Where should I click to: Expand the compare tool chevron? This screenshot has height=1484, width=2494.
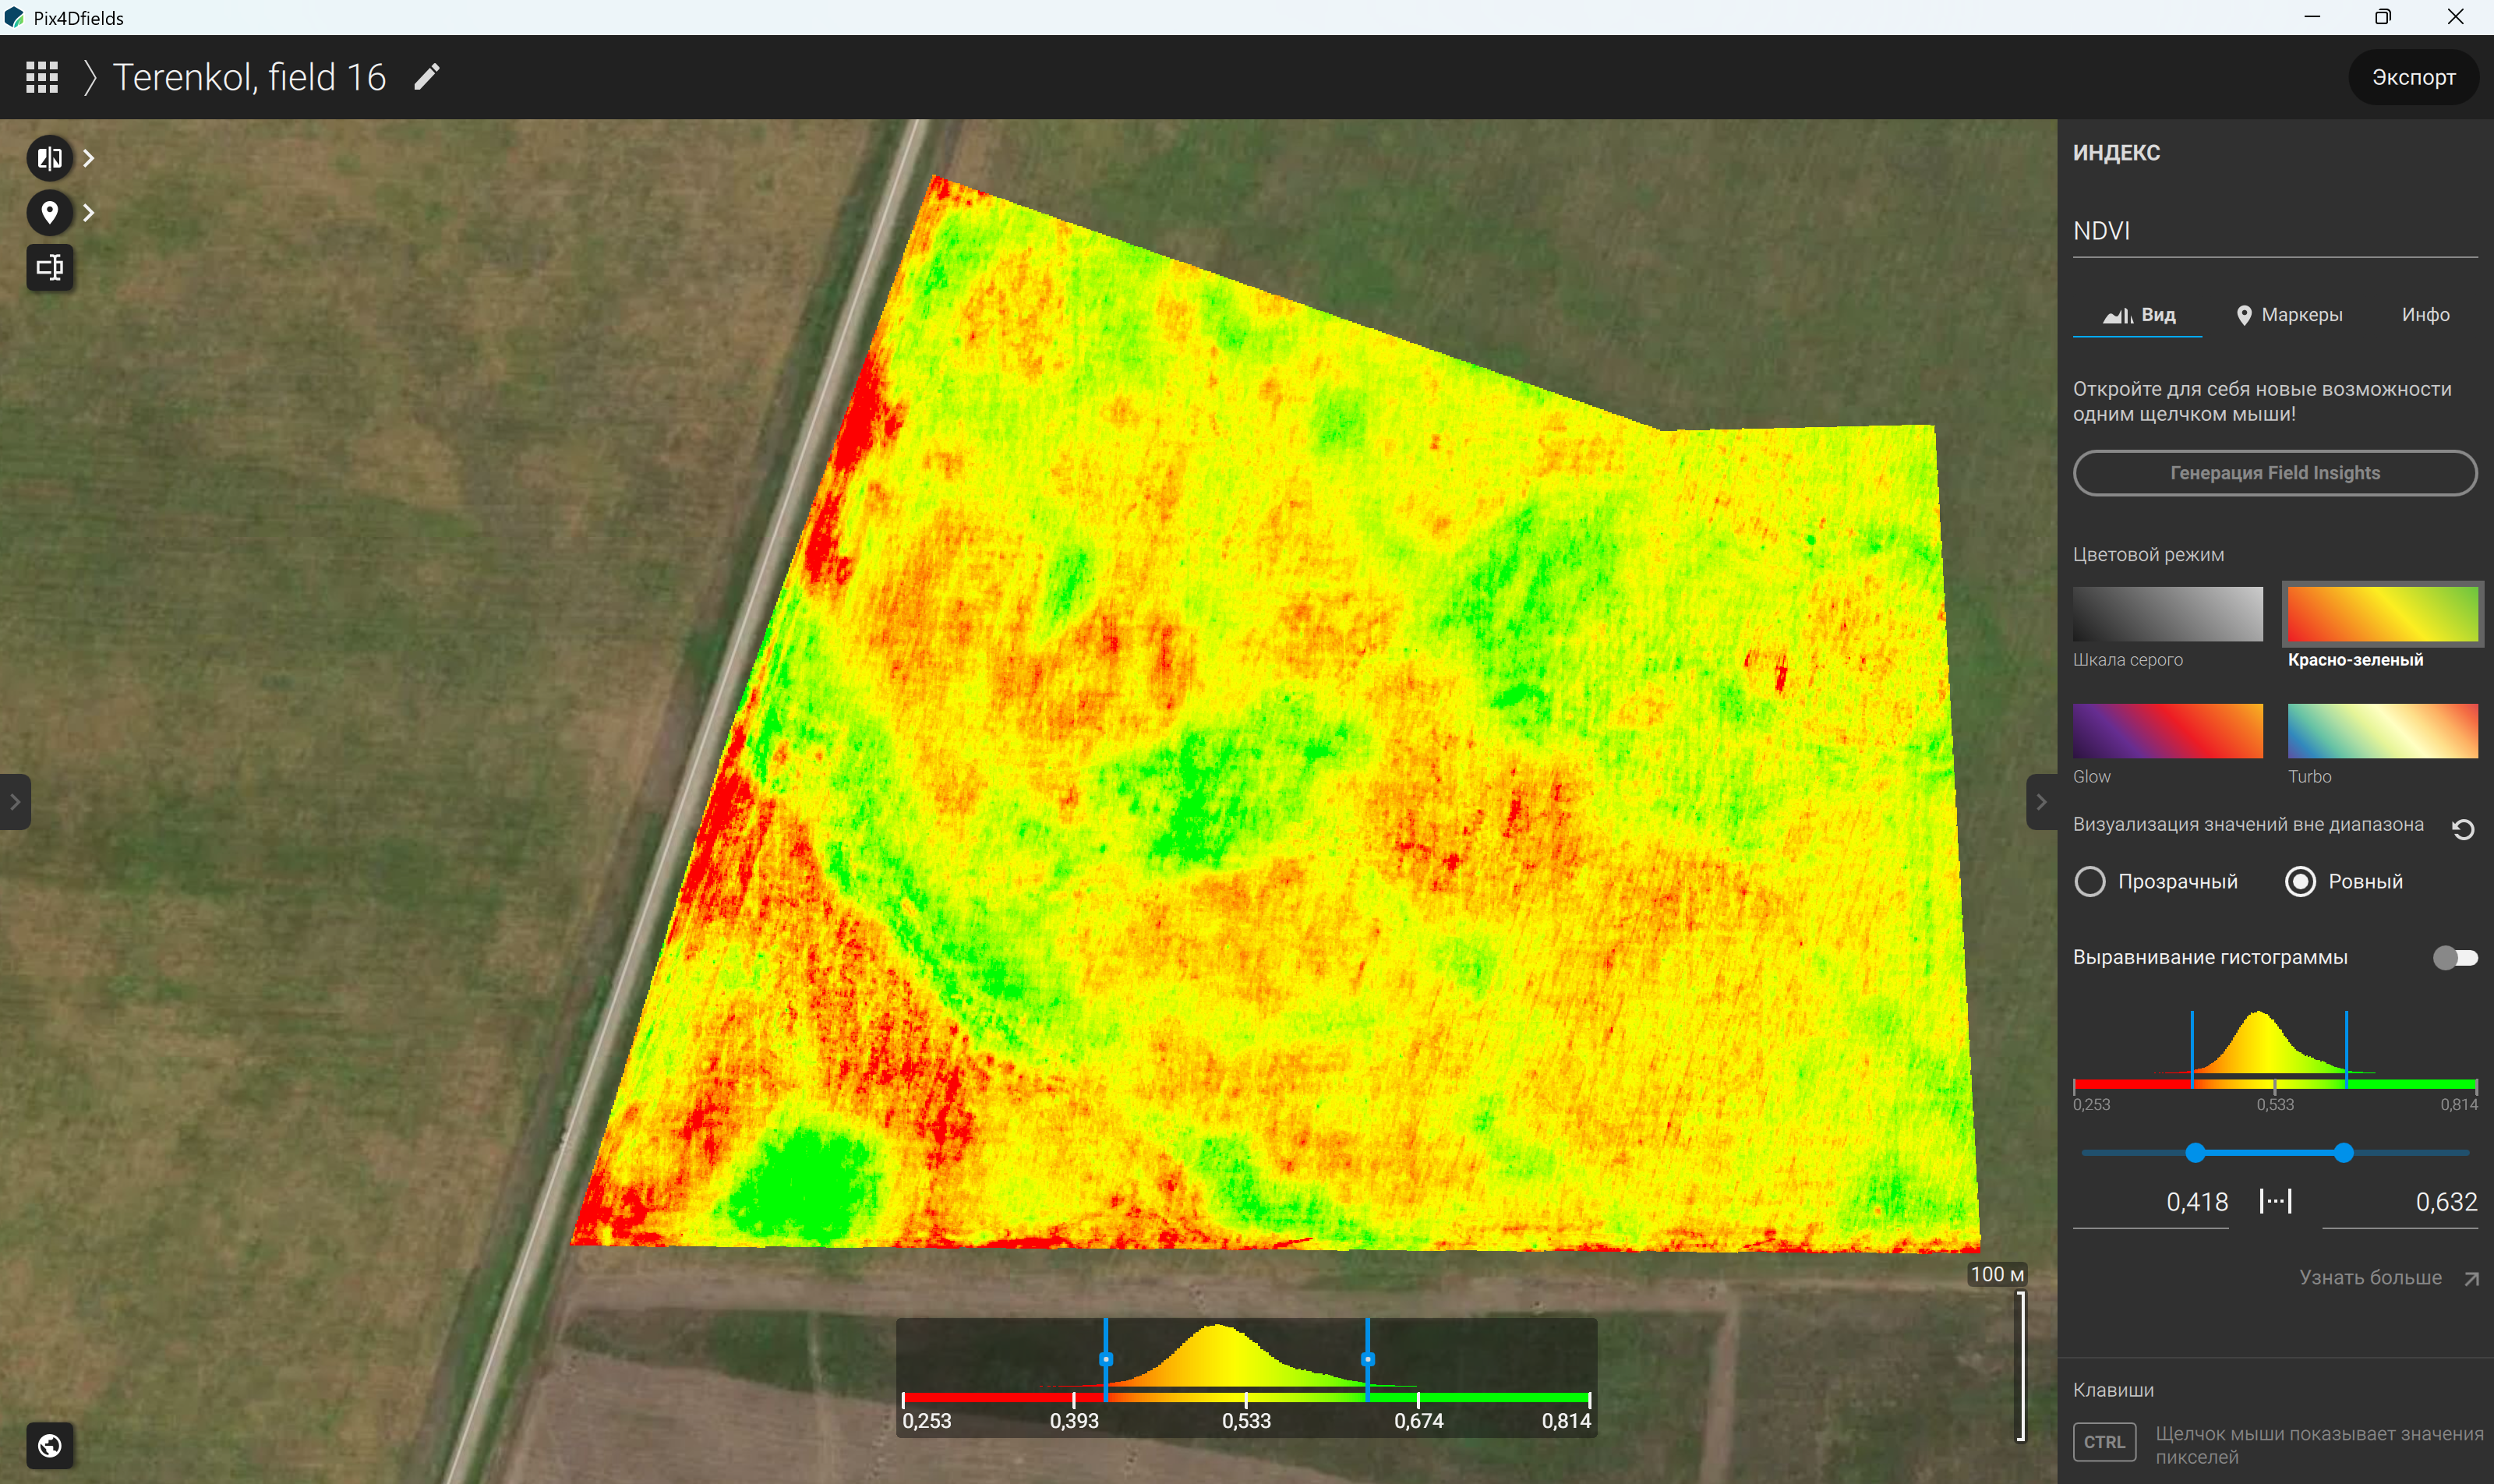(x=89, y=158)
